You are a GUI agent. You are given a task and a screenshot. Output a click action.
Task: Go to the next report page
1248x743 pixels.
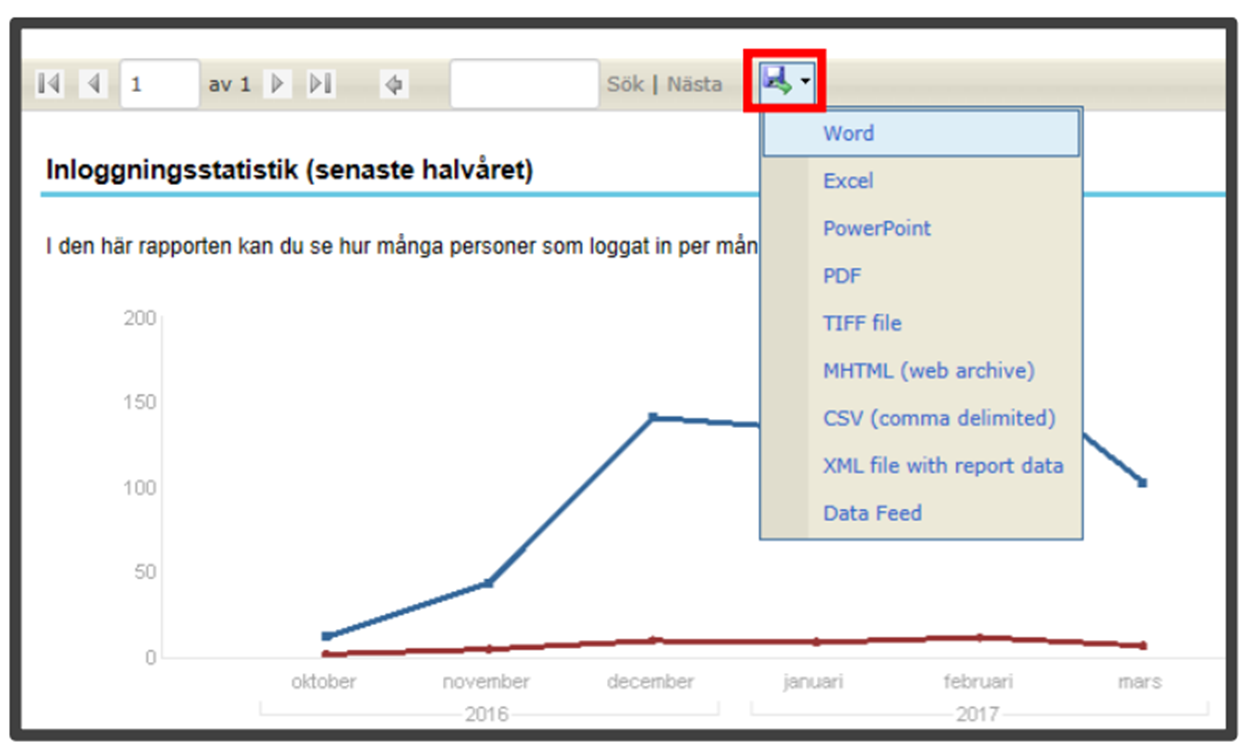tap(278, 84)
